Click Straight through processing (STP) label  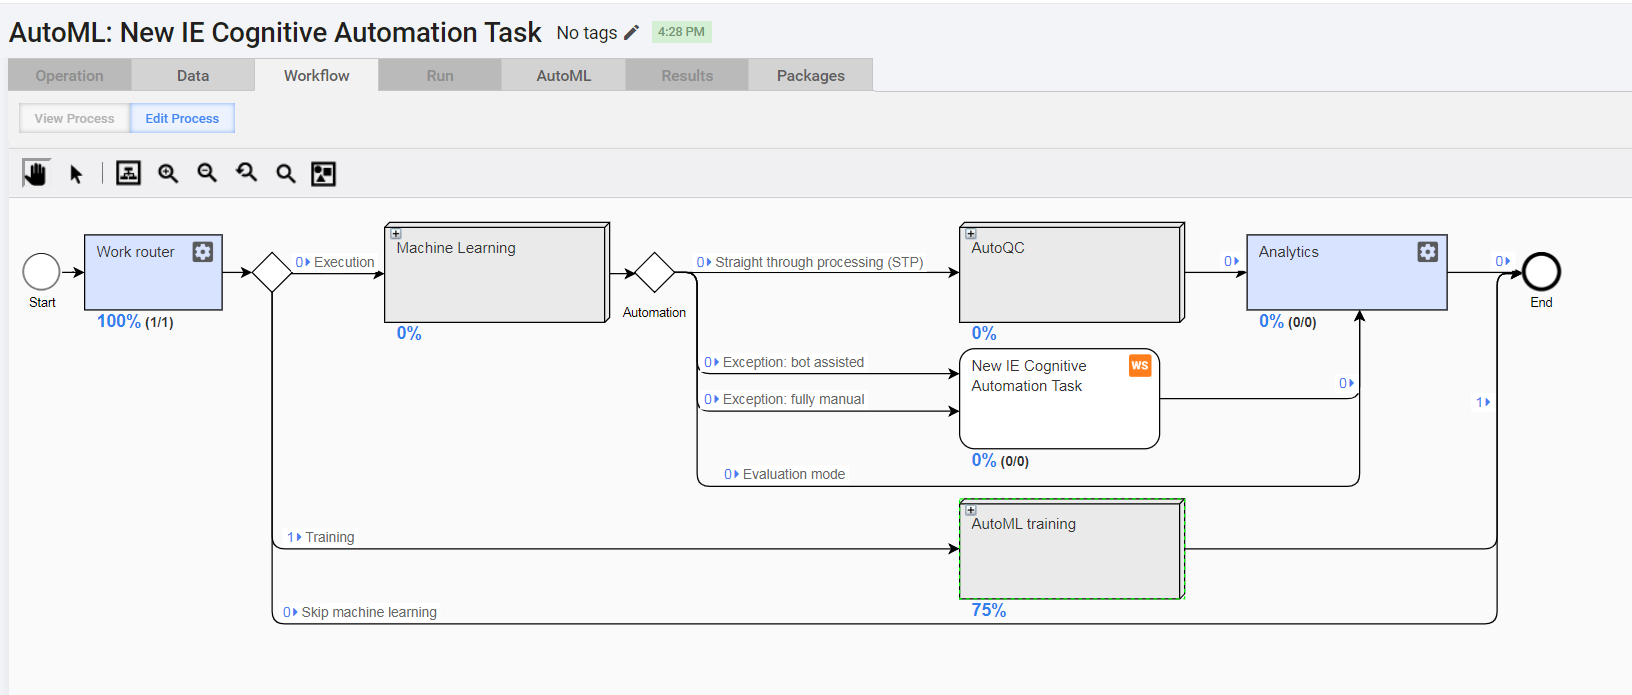pos(819,262)
